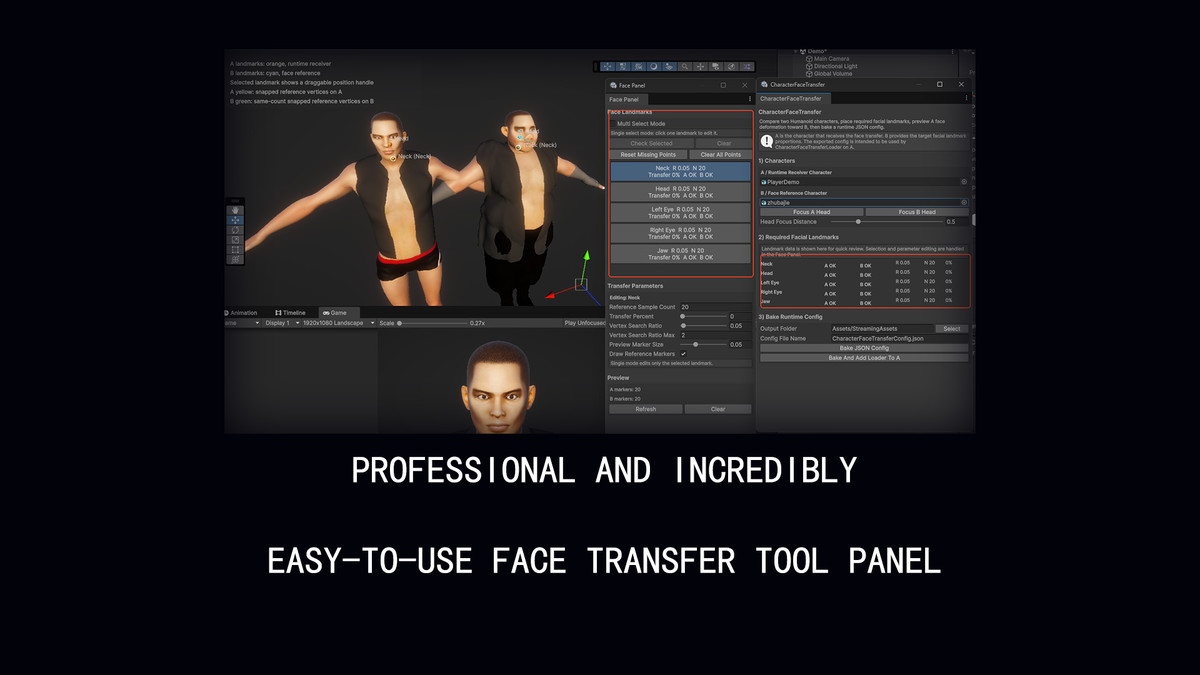This screenshot has height=675, width=1200.
Task: Click the Config File Name field
Action: [899, 338]
